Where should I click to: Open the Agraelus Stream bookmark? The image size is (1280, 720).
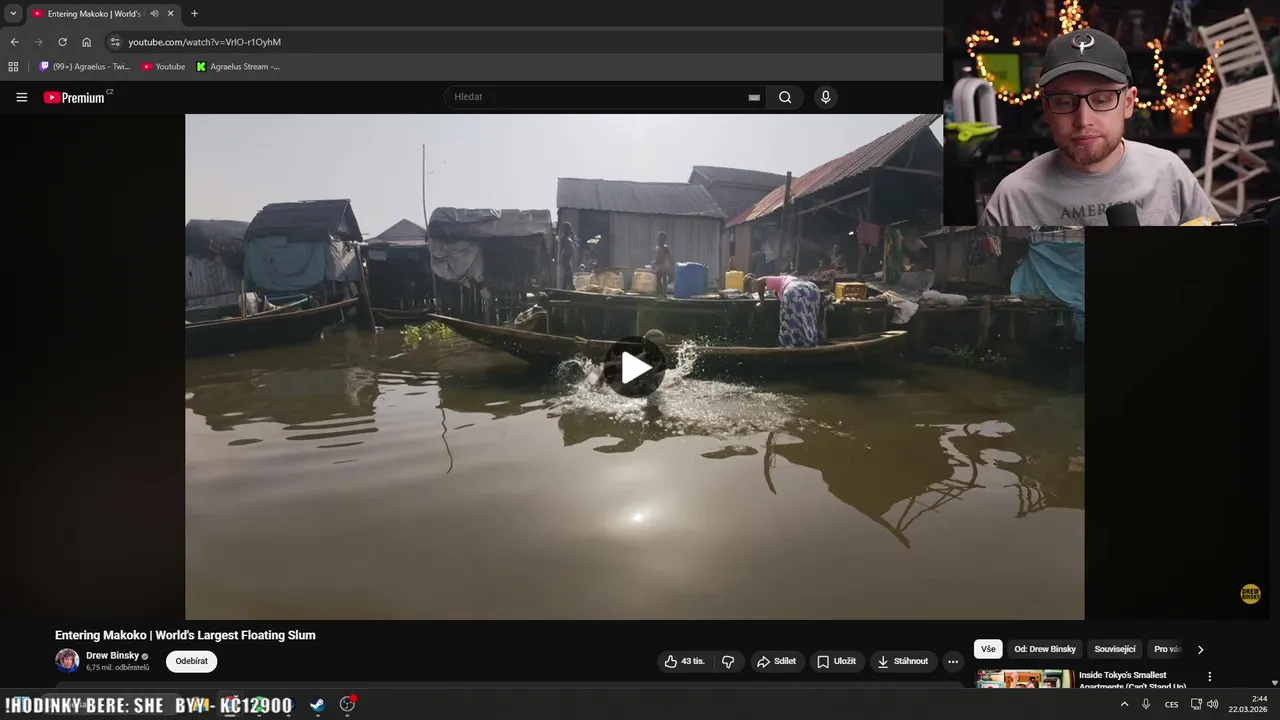tap(238, 67)
